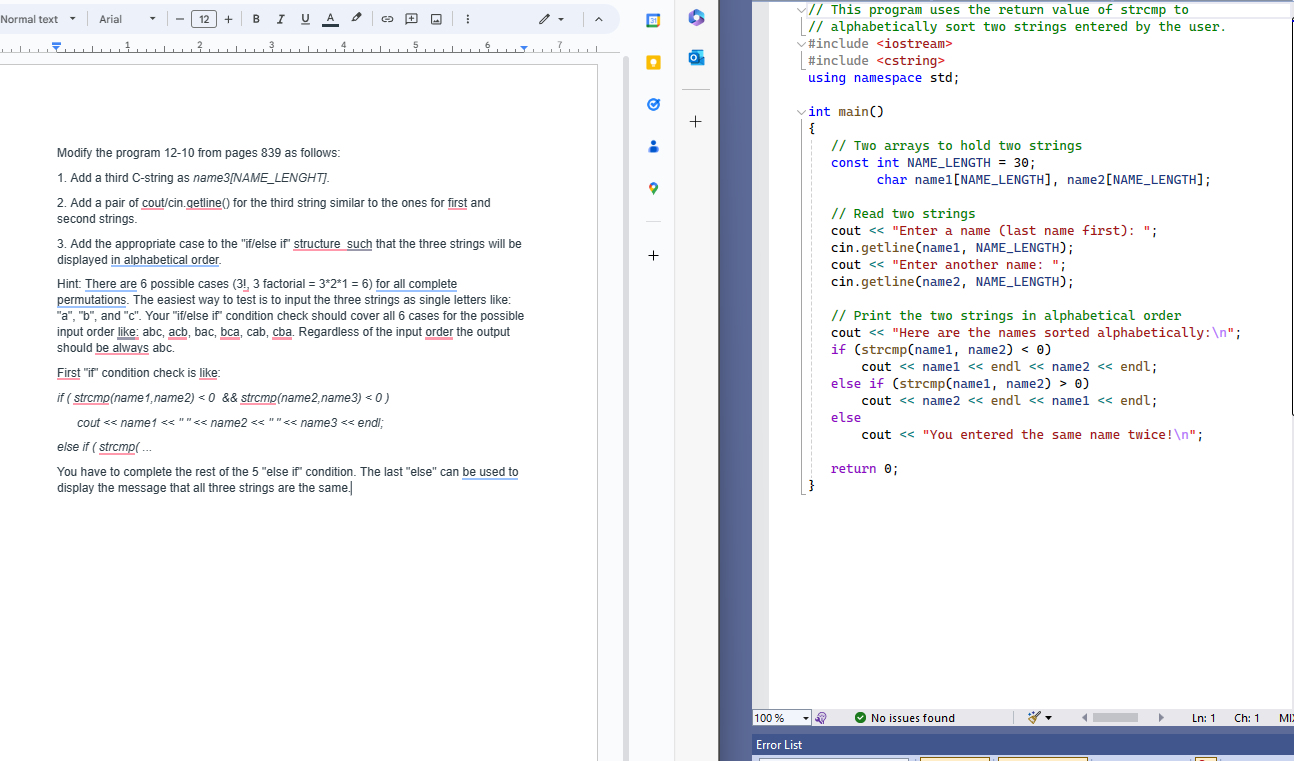Click the font size field showing 12

point(204,20)
